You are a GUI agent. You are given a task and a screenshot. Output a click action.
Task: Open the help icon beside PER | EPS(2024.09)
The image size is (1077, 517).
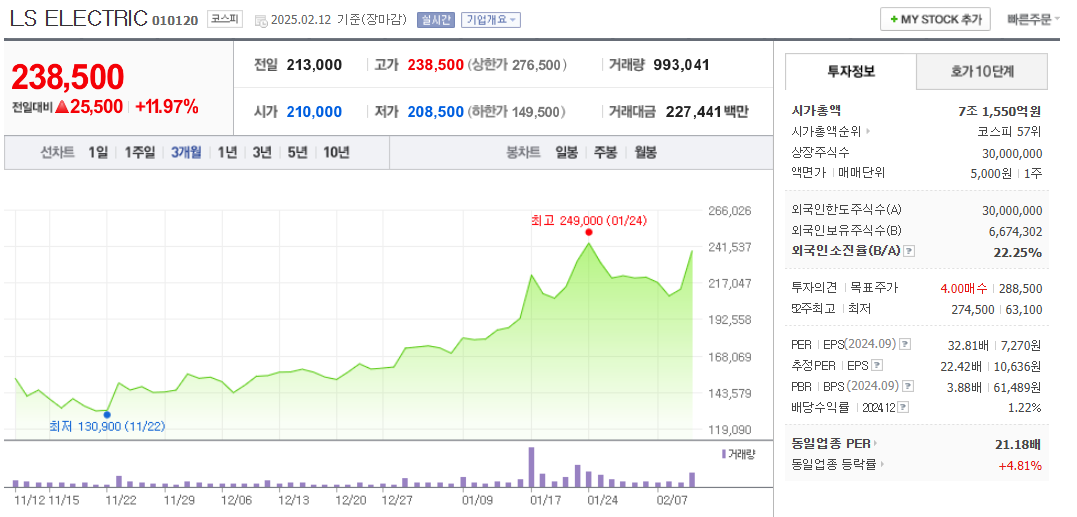[x=905, y=344]
